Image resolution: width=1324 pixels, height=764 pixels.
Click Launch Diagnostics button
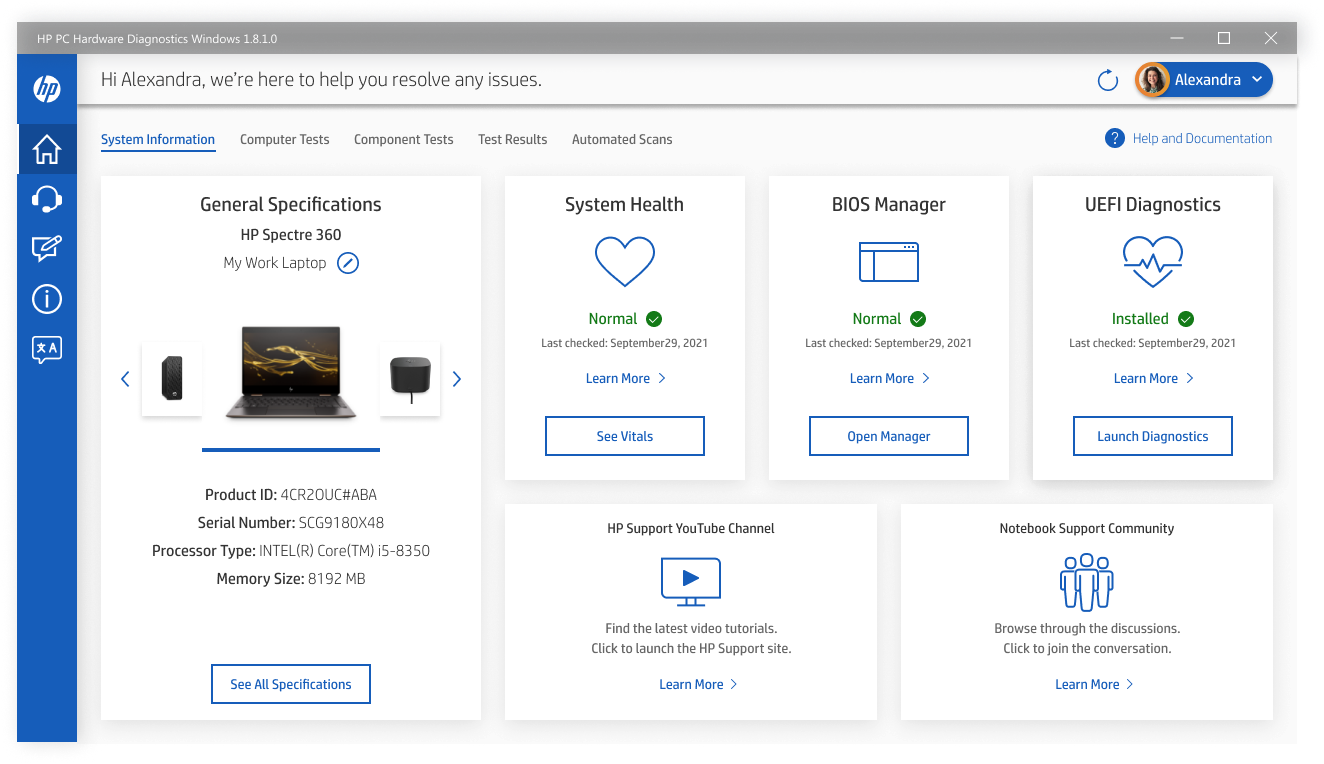pyautogui.click(x=1153, y=436)
